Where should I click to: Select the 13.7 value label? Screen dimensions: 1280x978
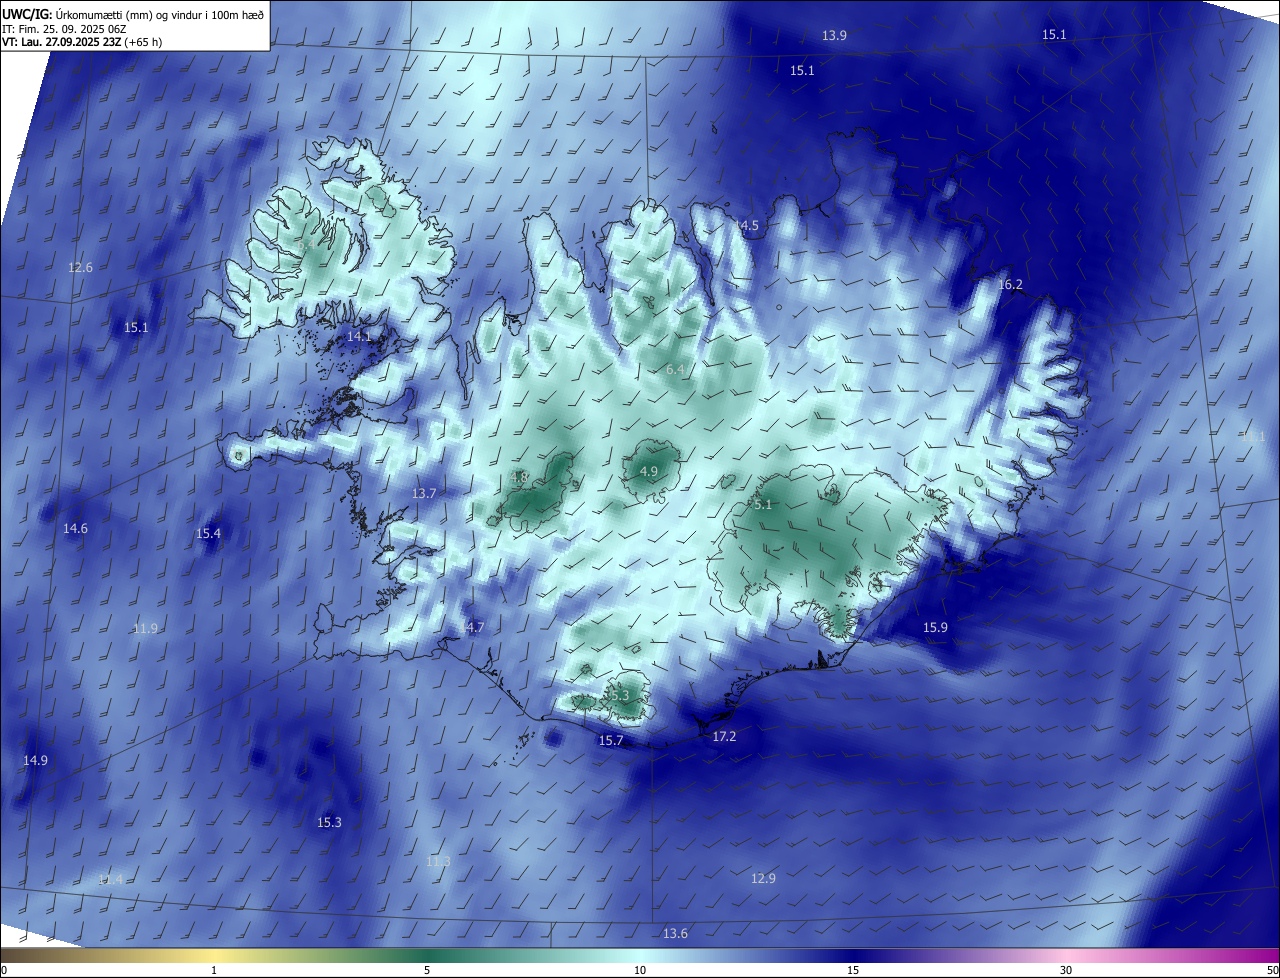tap(424, 494)
